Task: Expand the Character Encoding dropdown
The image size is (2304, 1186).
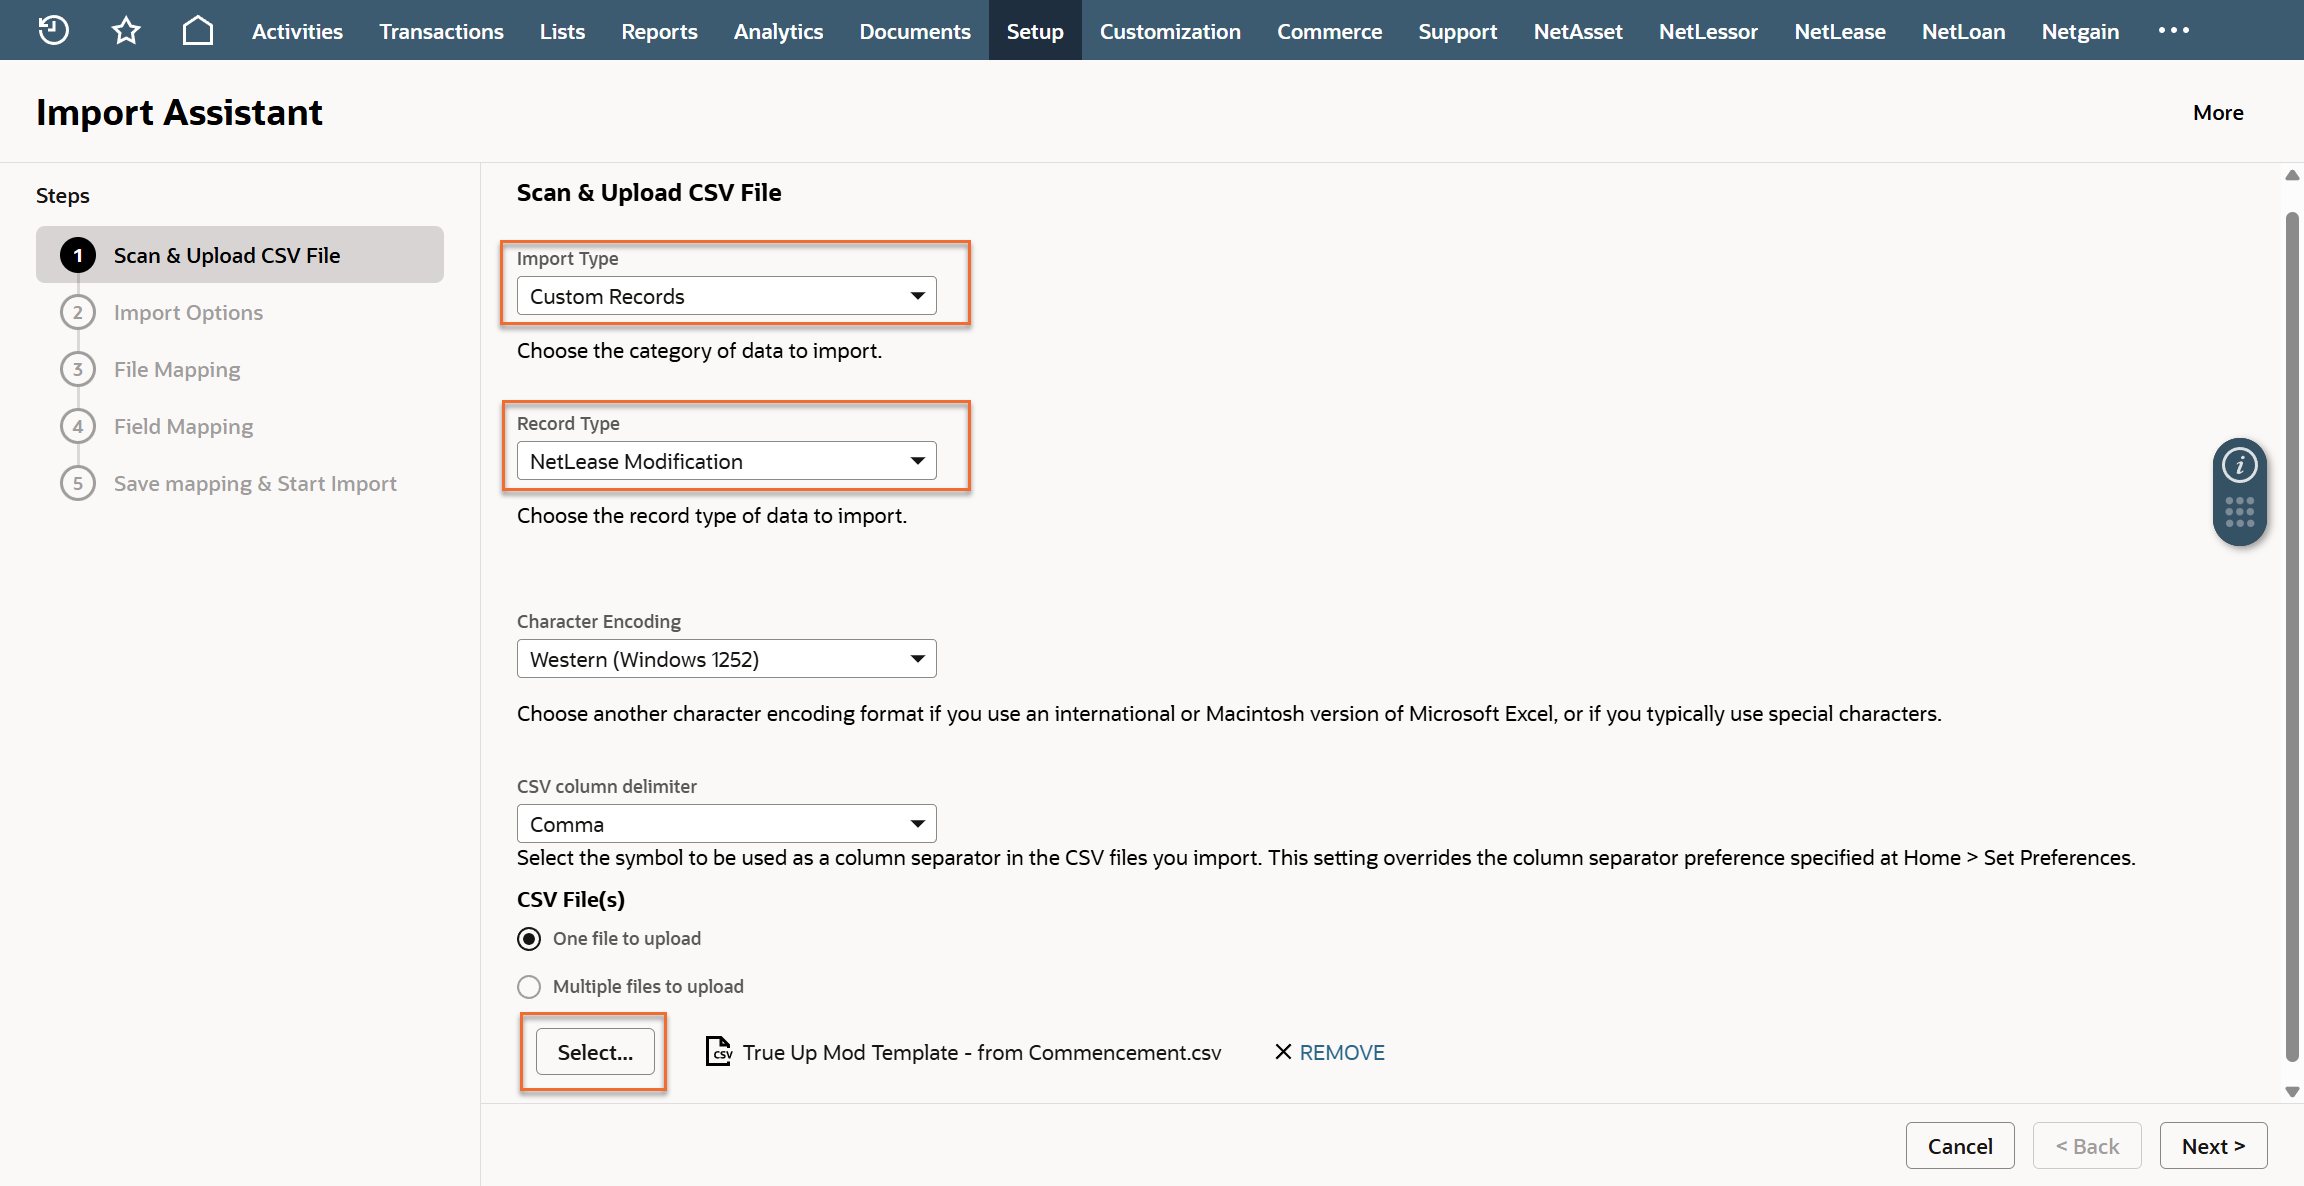Action: [726, 659]
